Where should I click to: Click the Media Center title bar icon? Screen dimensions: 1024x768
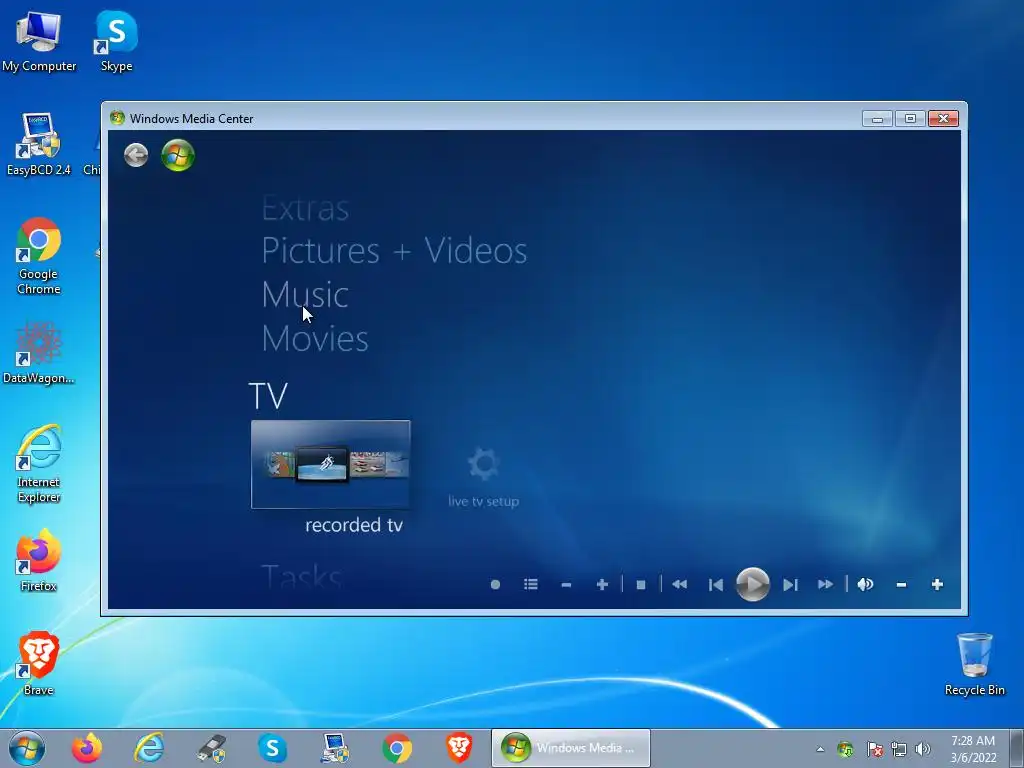coord(118,118)
